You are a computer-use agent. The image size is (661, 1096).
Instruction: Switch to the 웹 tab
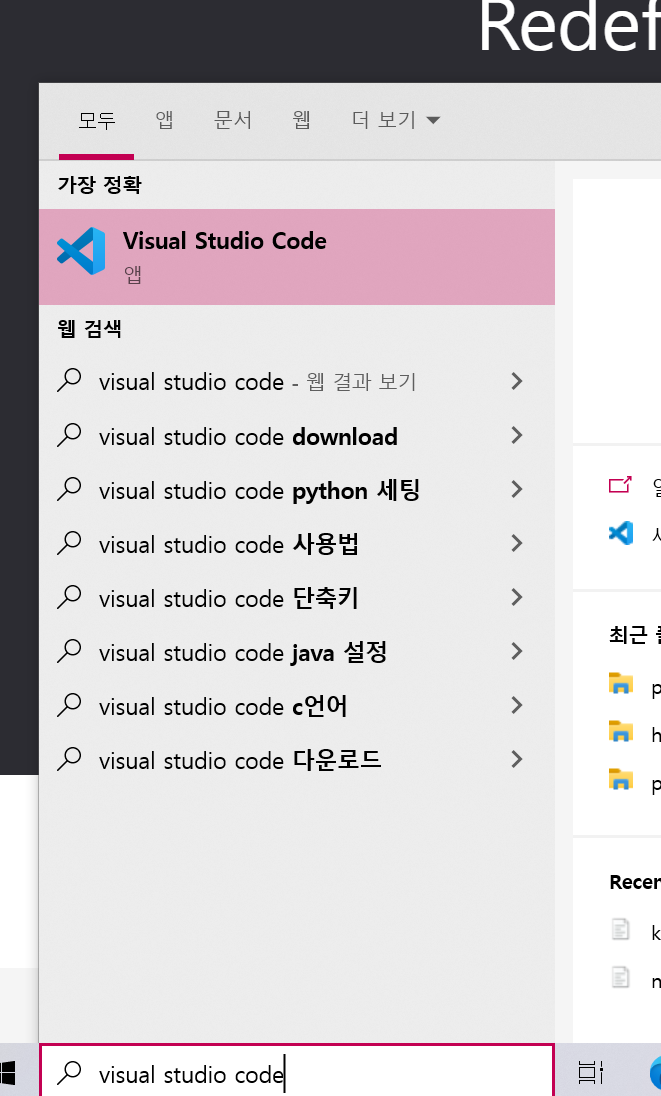301,120
